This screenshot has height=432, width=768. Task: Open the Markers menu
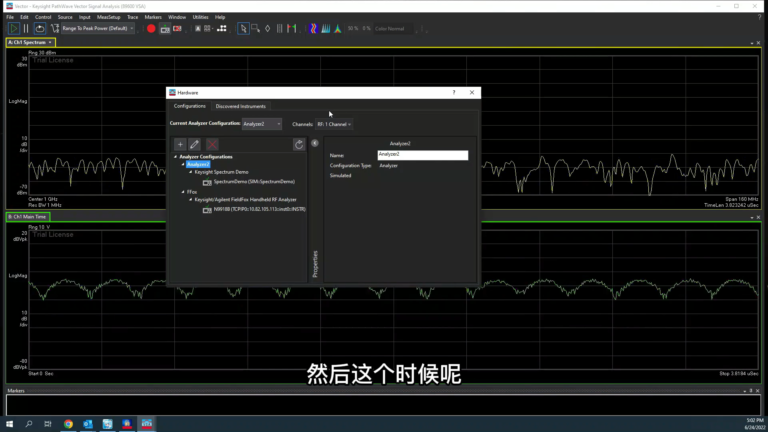[153, 17]
